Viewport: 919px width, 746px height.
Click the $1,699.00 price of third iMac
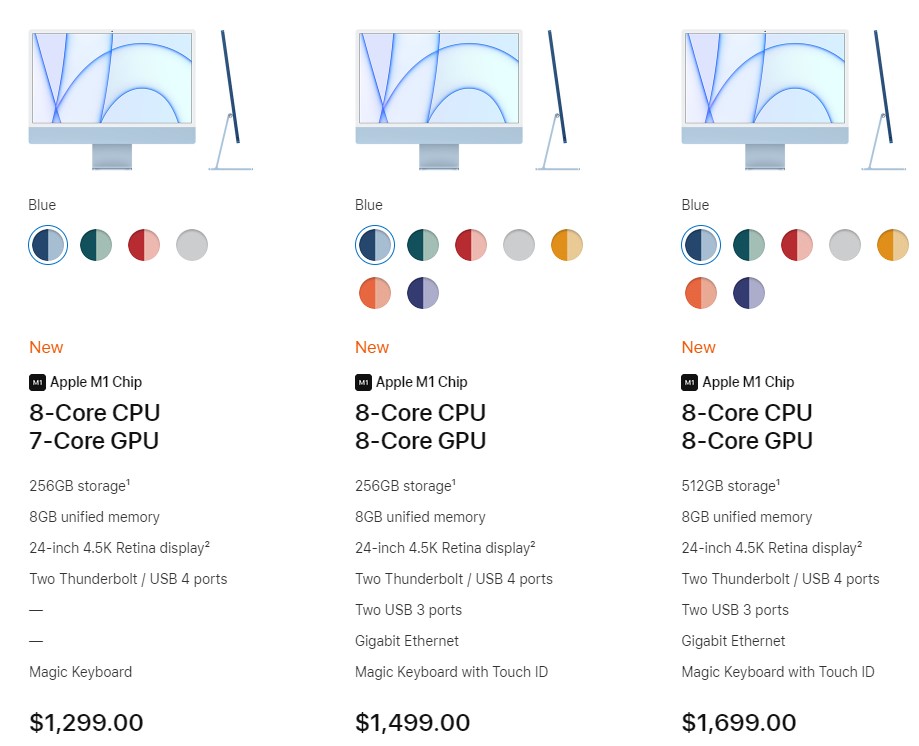[x=737, y=722]
